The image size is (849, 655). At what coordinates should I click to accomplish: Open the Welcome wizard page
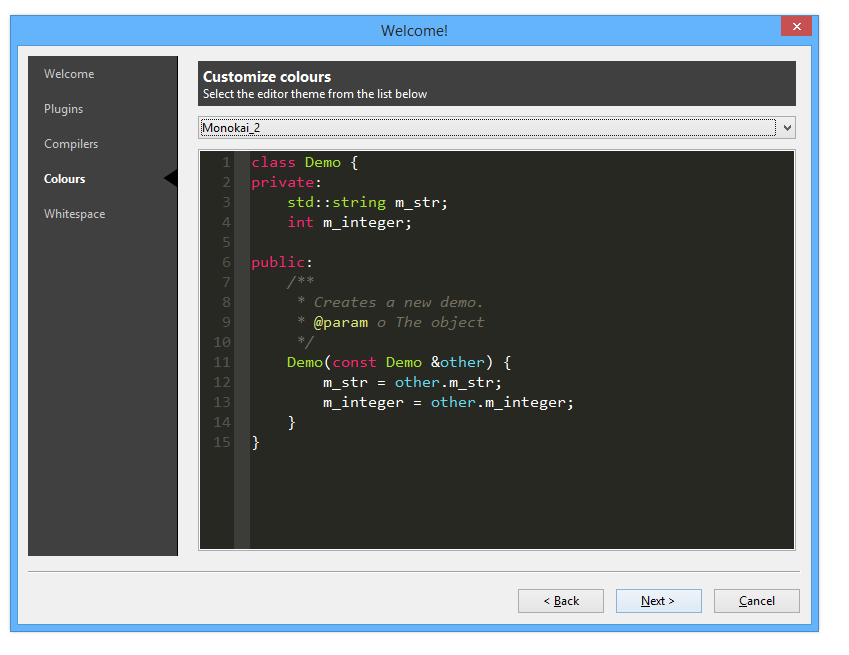coord(69,74)
